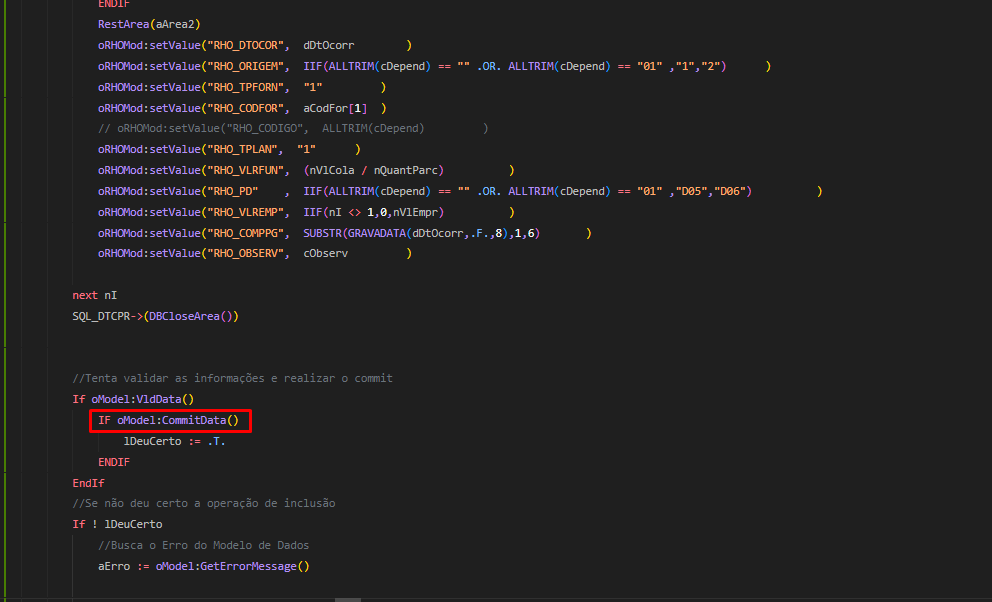This screenshot has height=602, width=992.
Task: Click the commented-out RHO_CODIGO line
Action: 293,128
